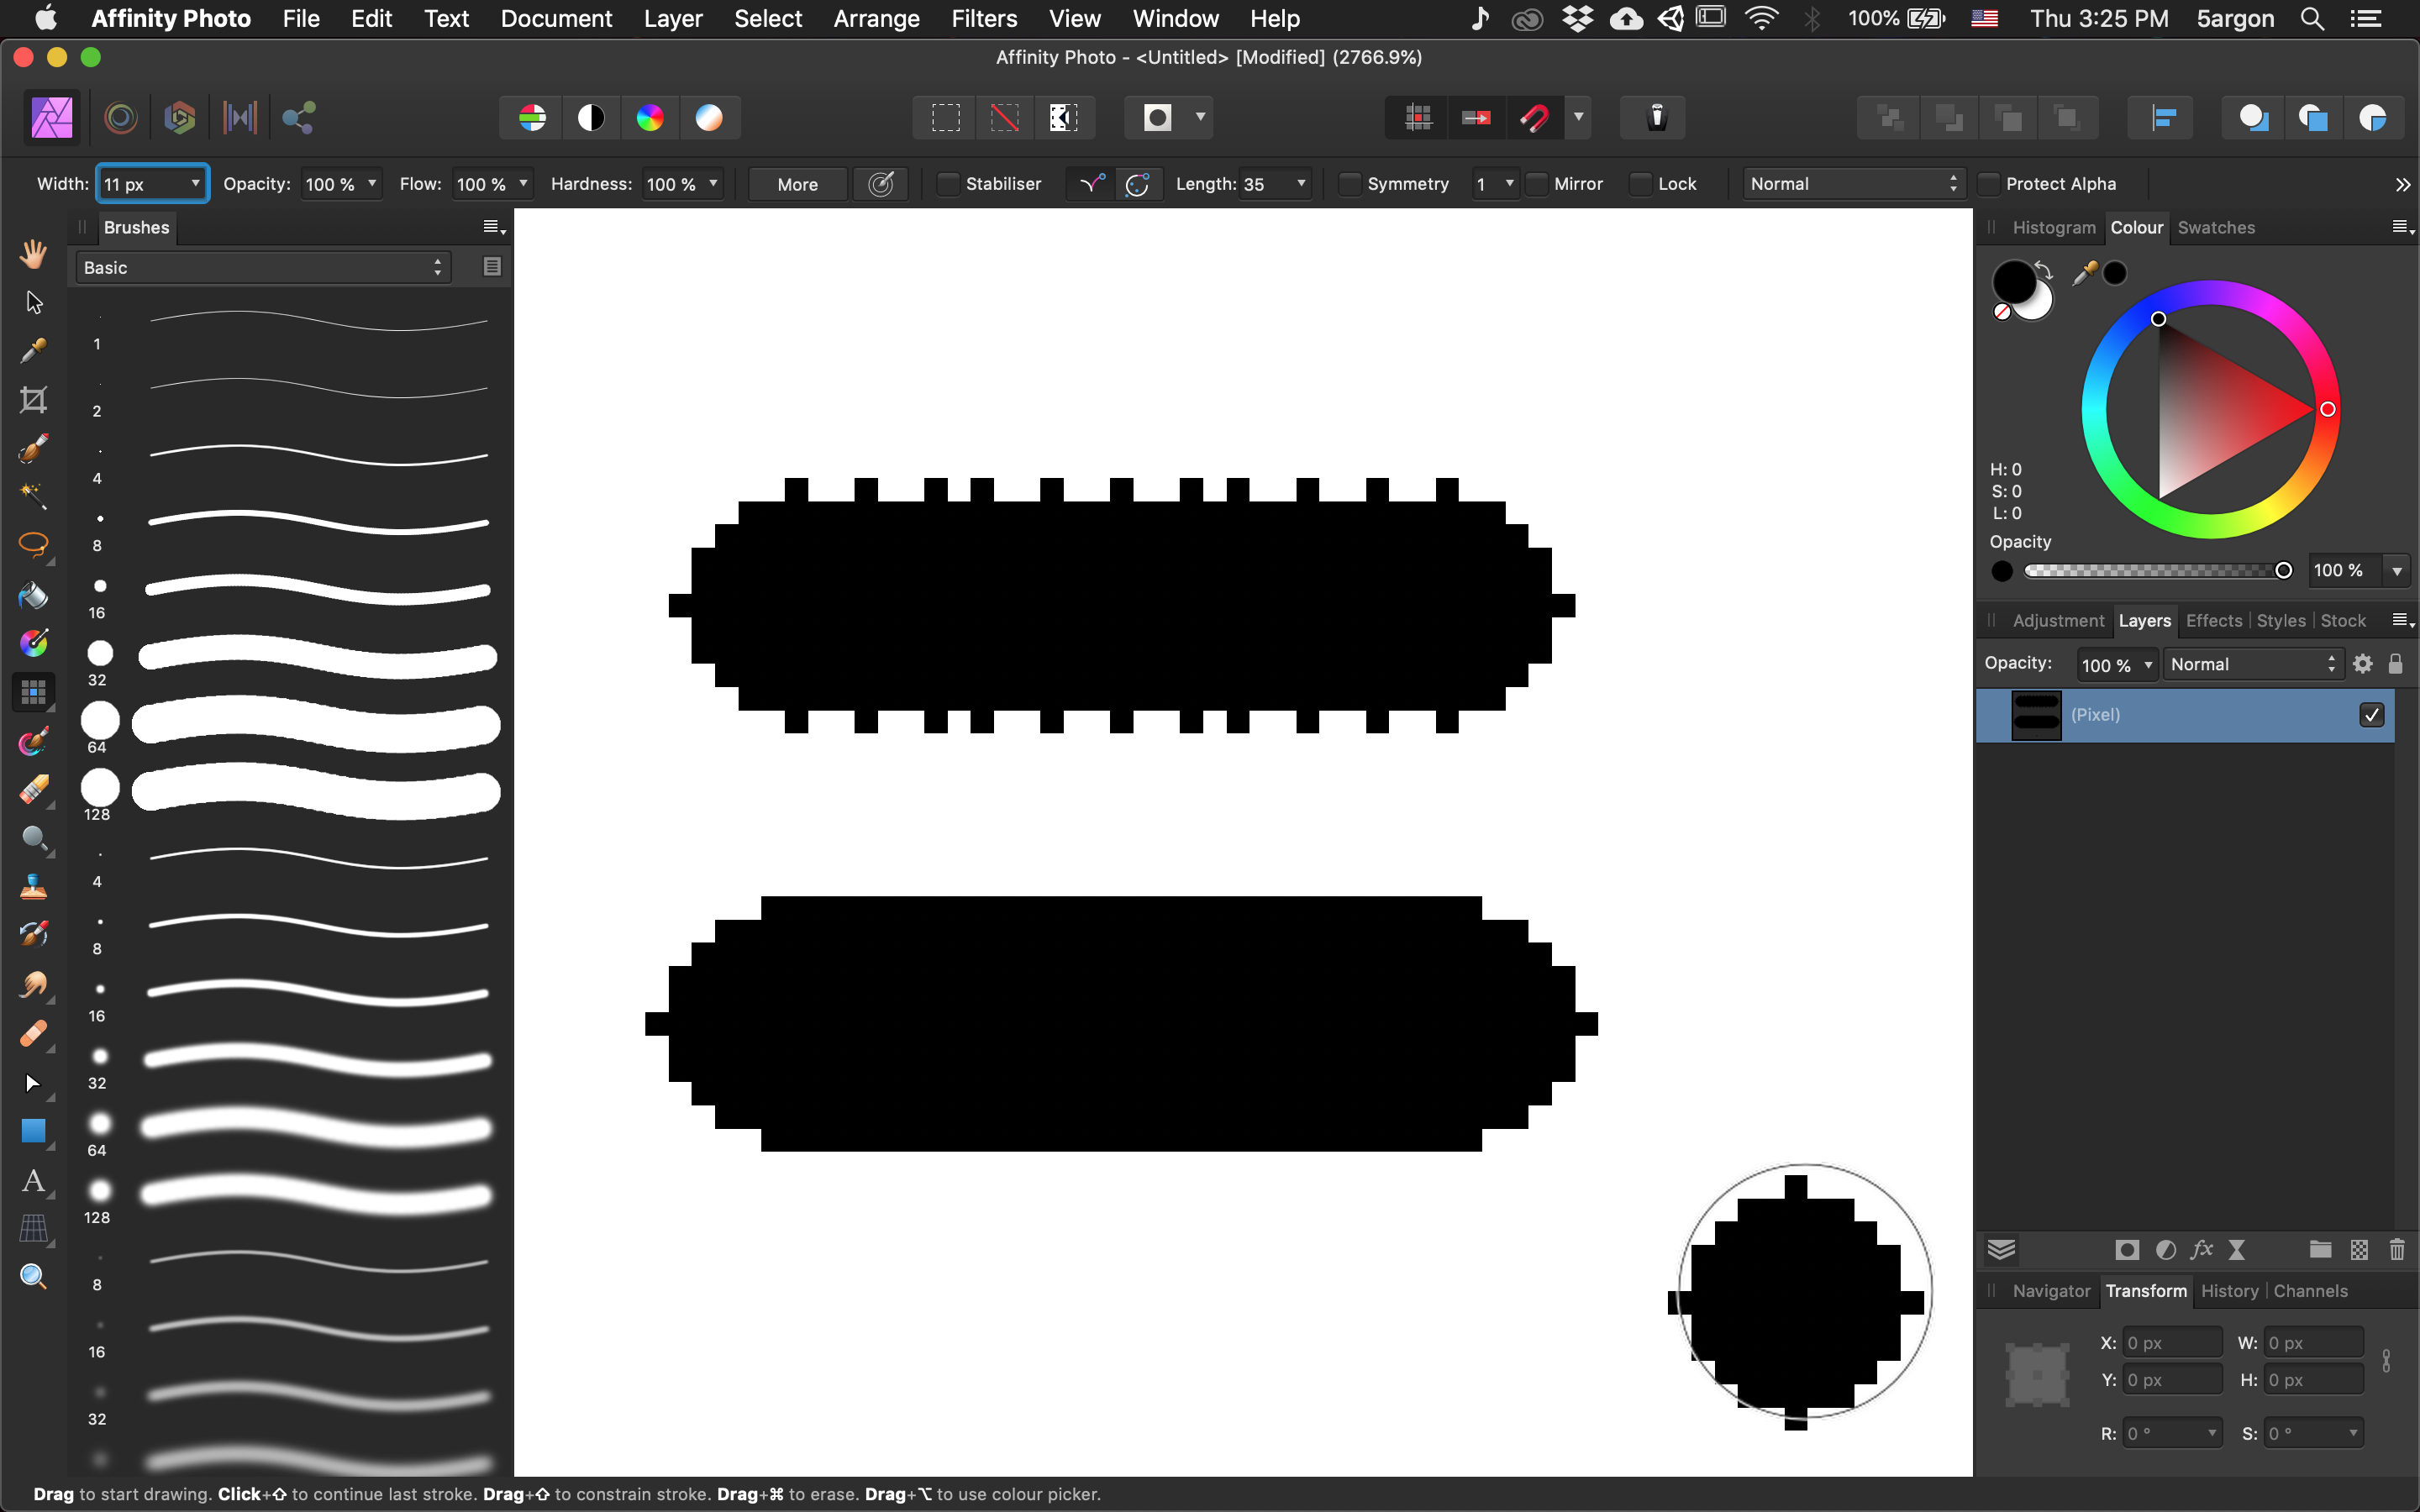Select the View (hand) tool
2420x1512 pixels.
(x=33, y=254)
